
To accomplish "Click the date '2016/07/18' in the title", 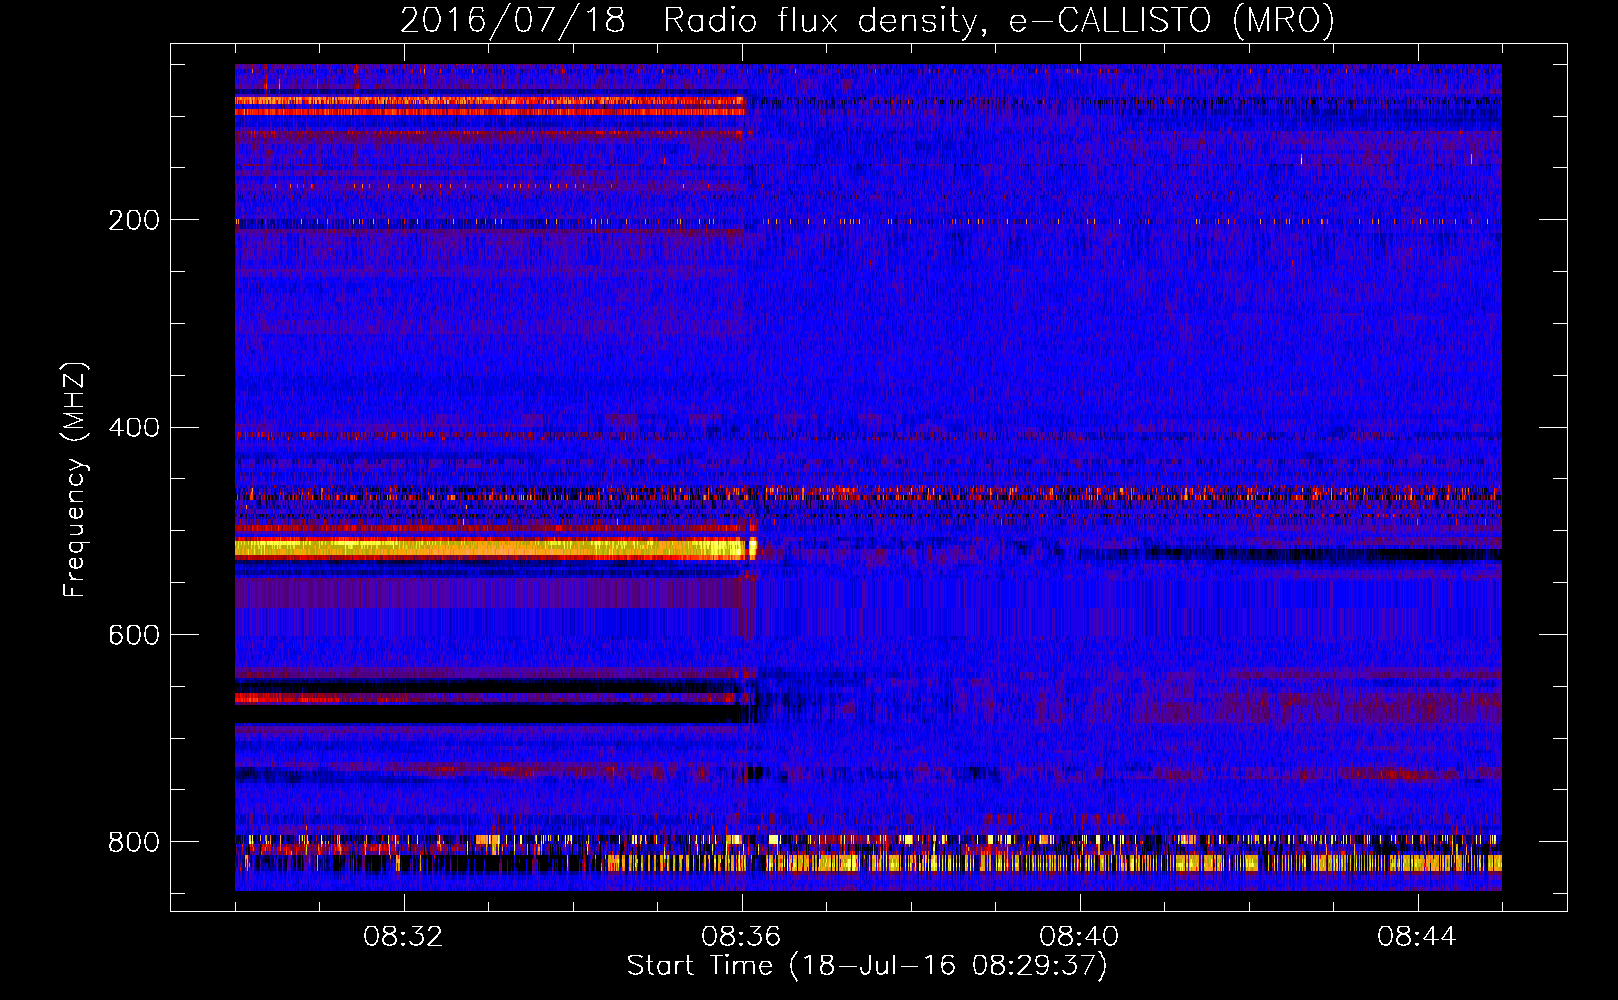I will tap(513, 20).
